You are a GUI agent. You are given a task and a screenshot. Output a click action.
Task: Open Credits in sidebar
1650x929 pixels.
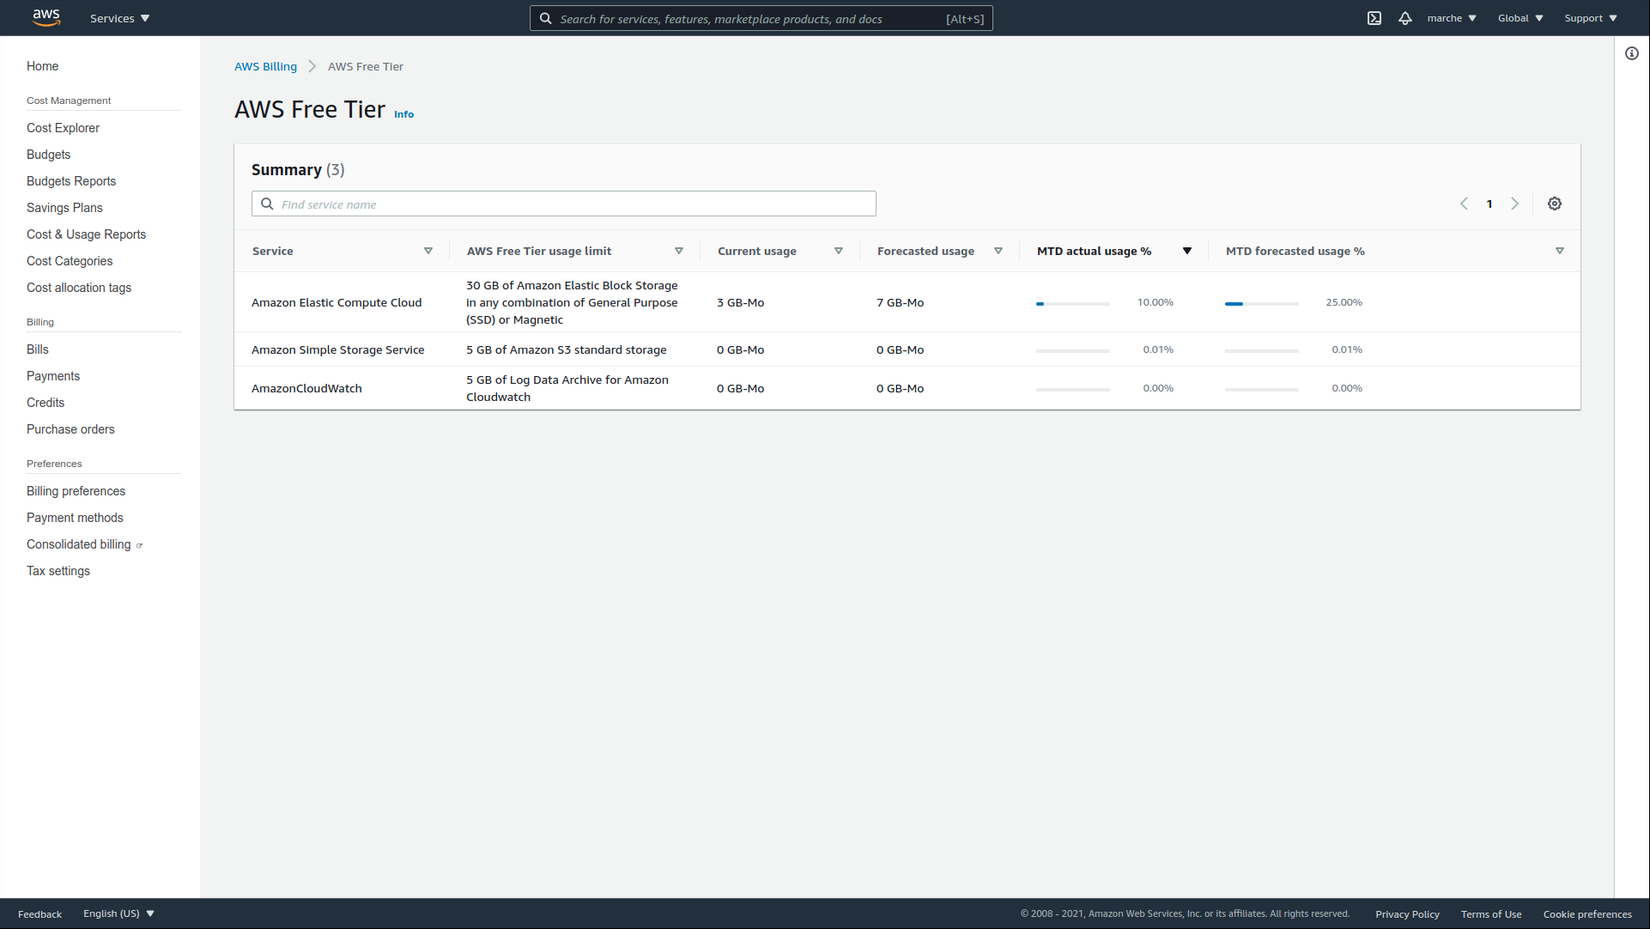[46, 403]
